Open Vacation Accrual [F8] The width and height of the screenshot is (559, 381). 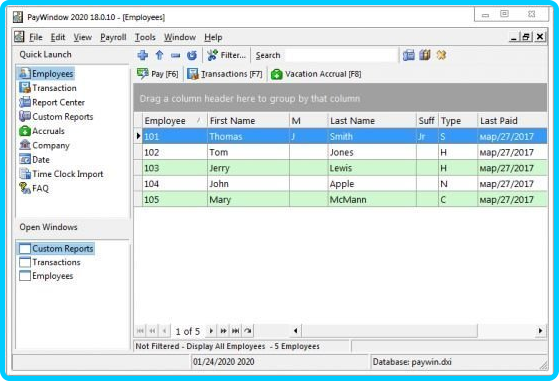tap(316, 74)
